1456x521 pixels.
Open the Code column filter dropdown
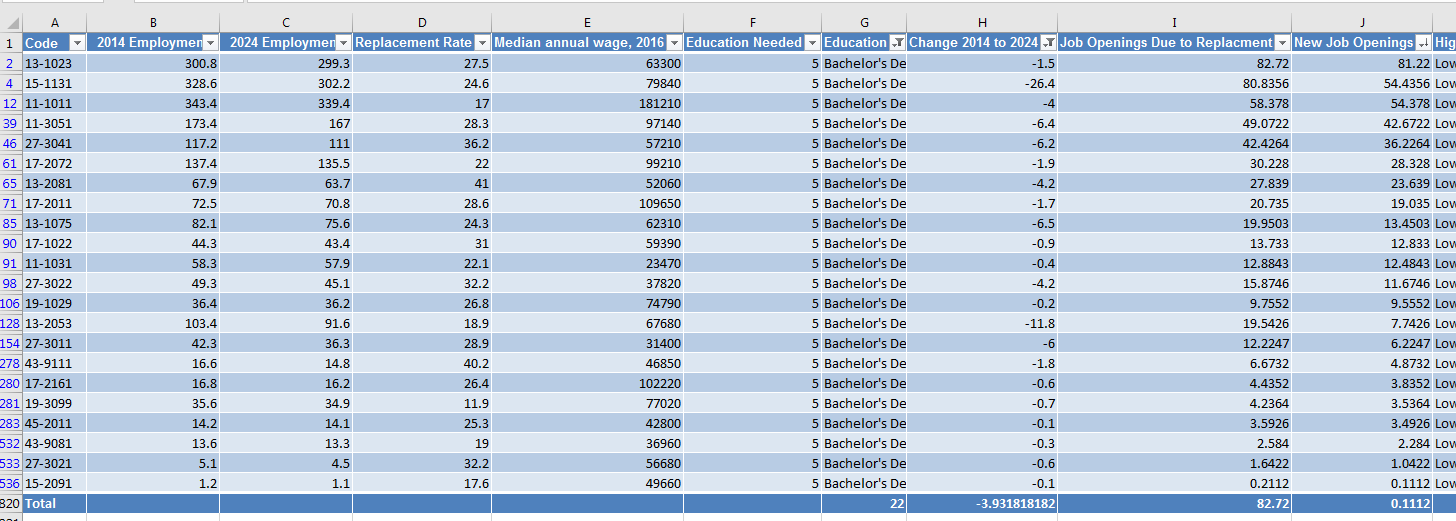(x=77, y=43)
